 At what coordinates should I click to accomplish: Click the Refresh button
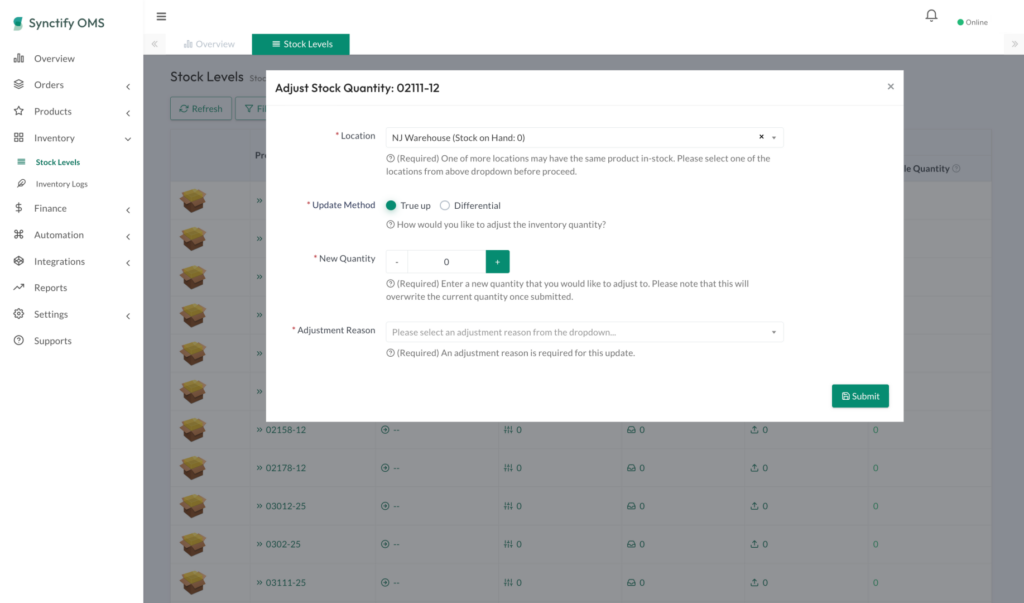point(201,108)
